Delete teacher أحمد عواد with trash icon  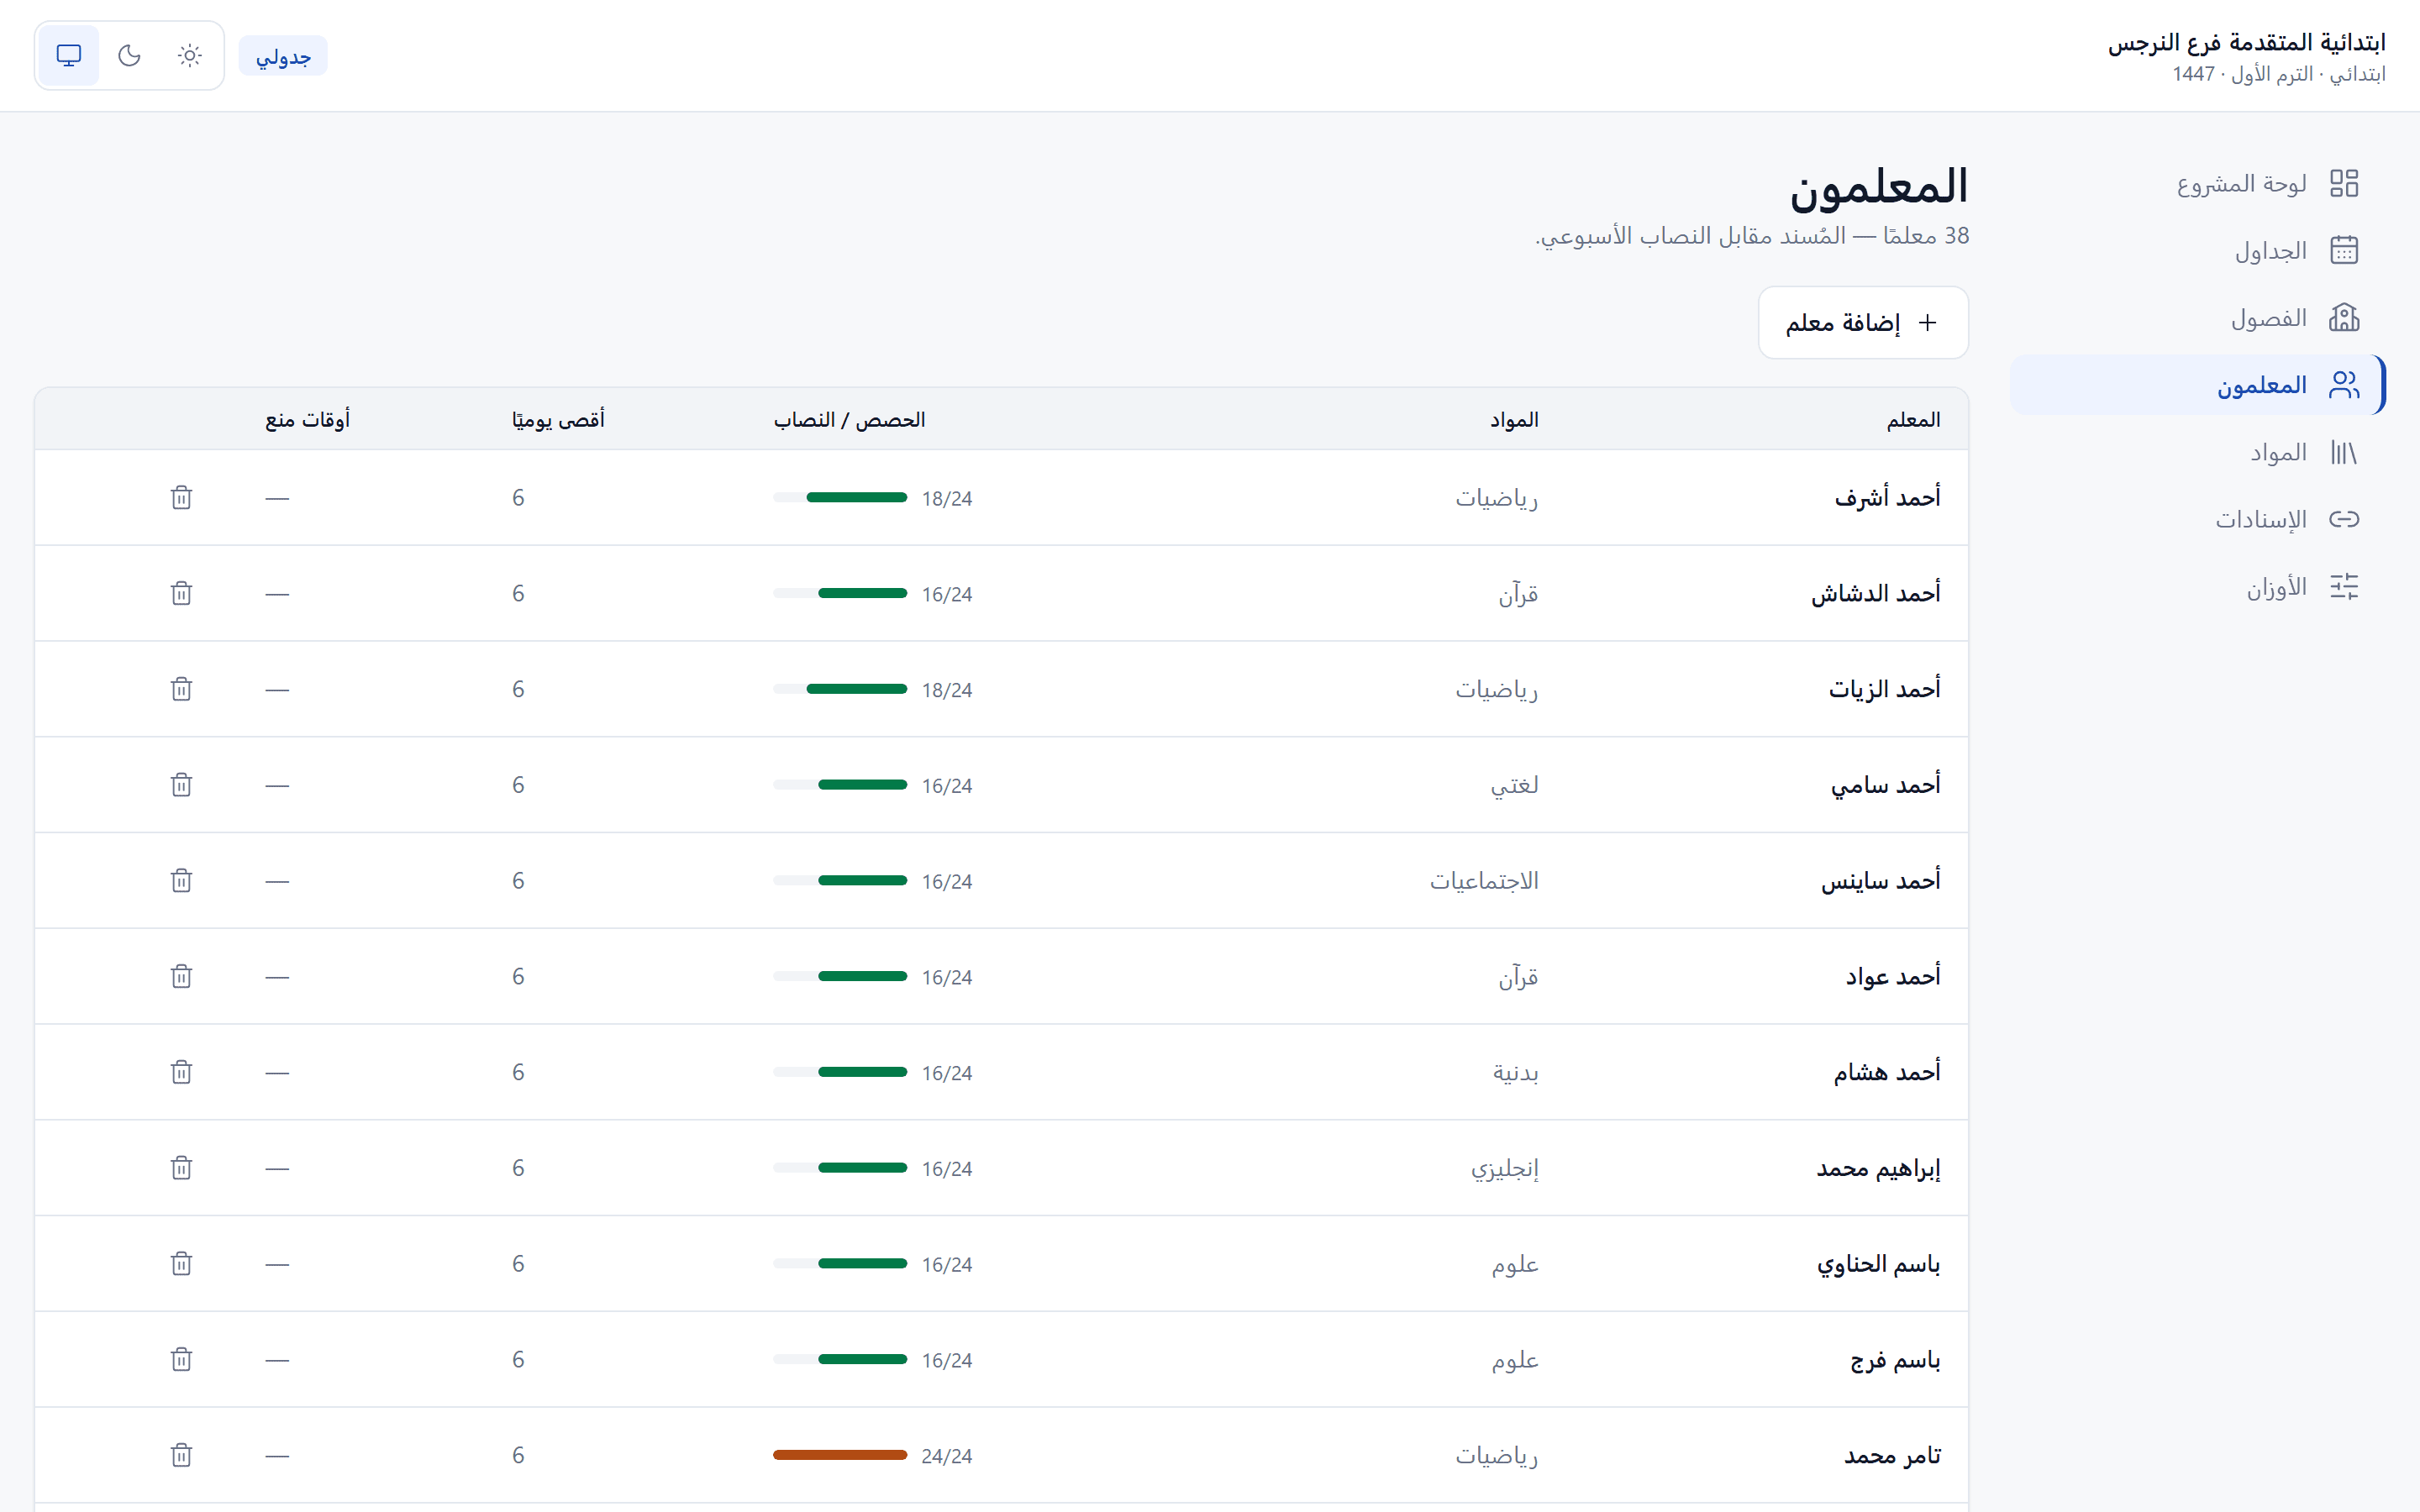point(181,976)
